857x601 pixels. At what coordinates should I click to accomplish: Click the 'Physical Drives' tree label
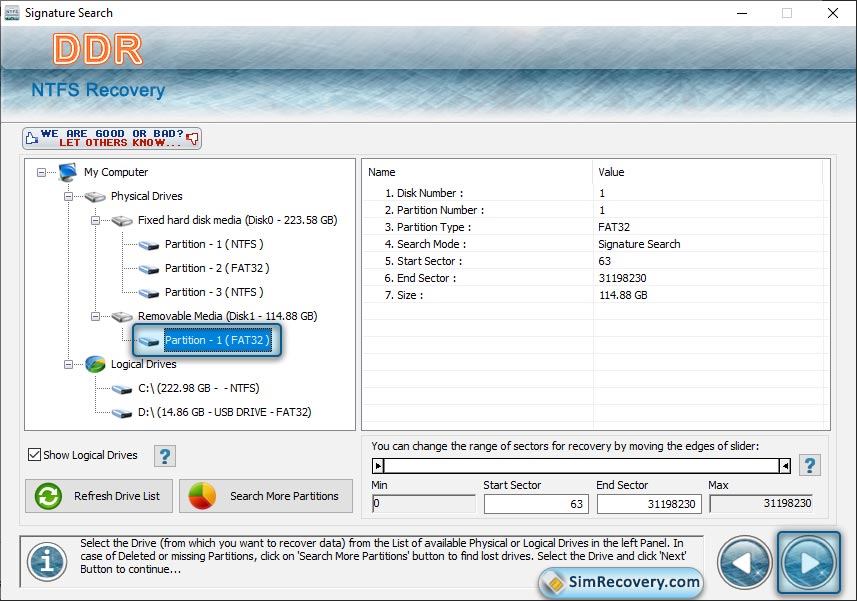tap(146, 196)
